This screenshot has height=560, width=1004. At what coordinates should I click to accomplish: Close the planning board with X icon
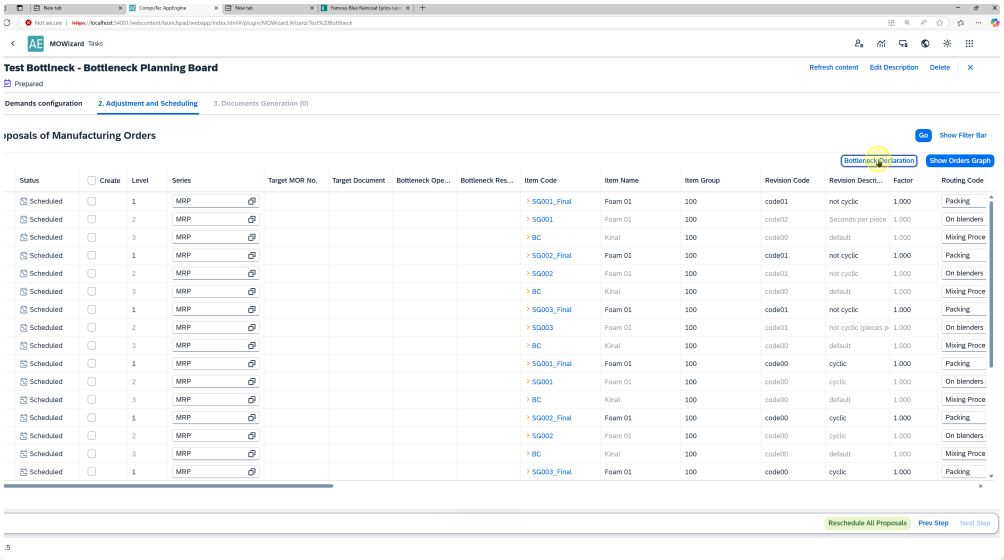click(970, 67)
